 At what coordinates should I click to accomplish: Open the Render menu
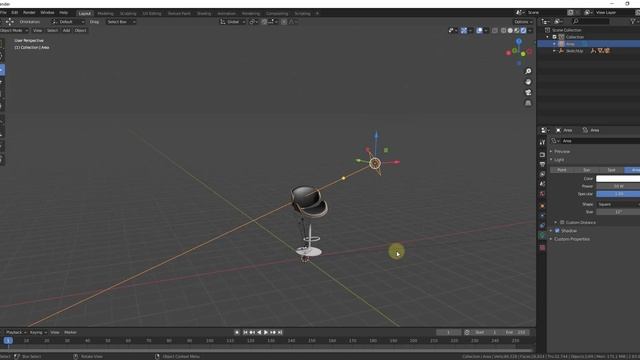[x=29, y=13]
